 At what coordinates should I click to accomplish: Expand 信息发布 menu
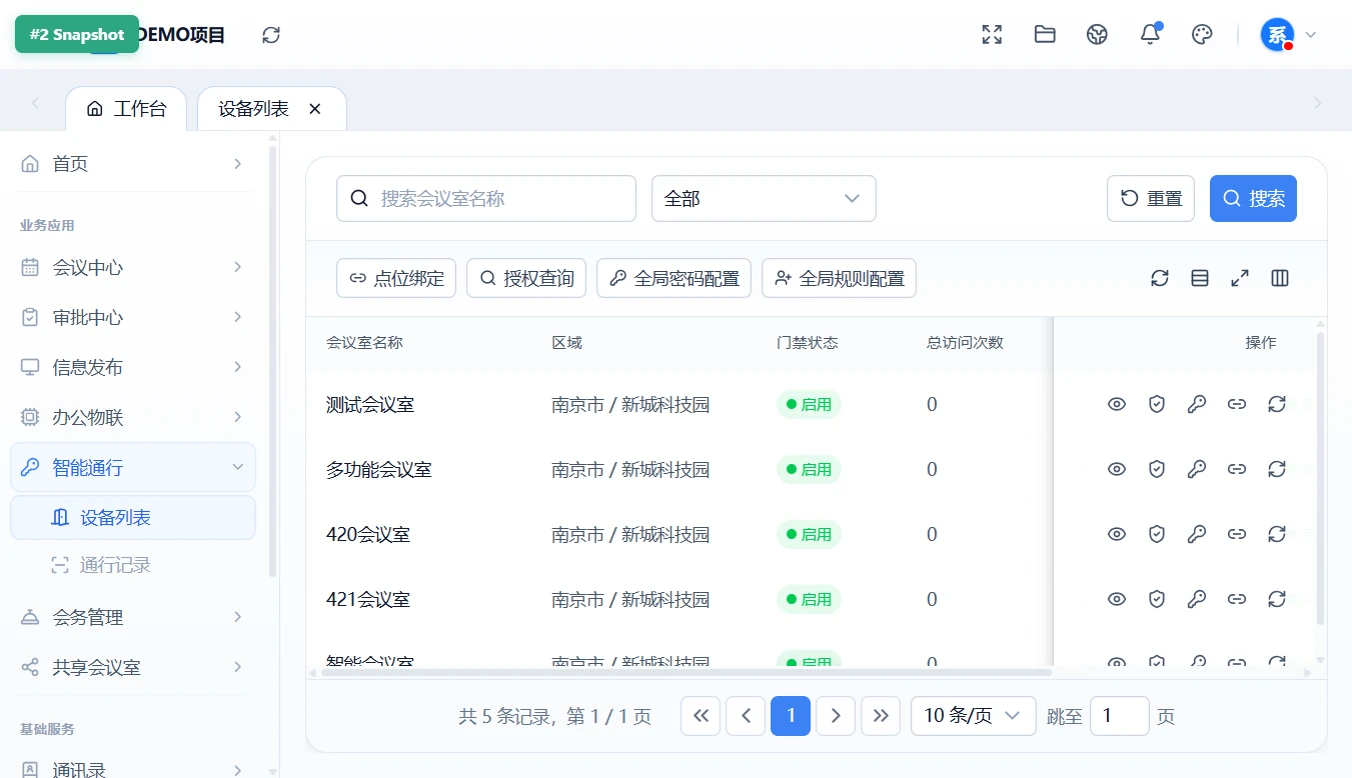pos(133,367)
